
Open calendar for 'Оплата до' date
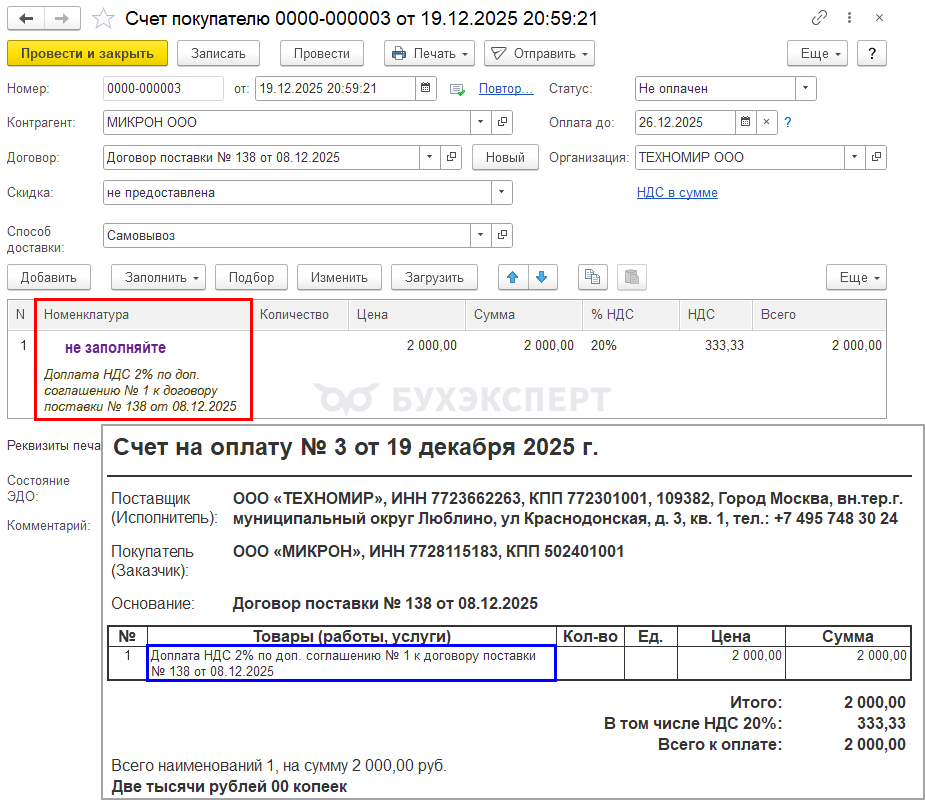(x=745, y=122)
